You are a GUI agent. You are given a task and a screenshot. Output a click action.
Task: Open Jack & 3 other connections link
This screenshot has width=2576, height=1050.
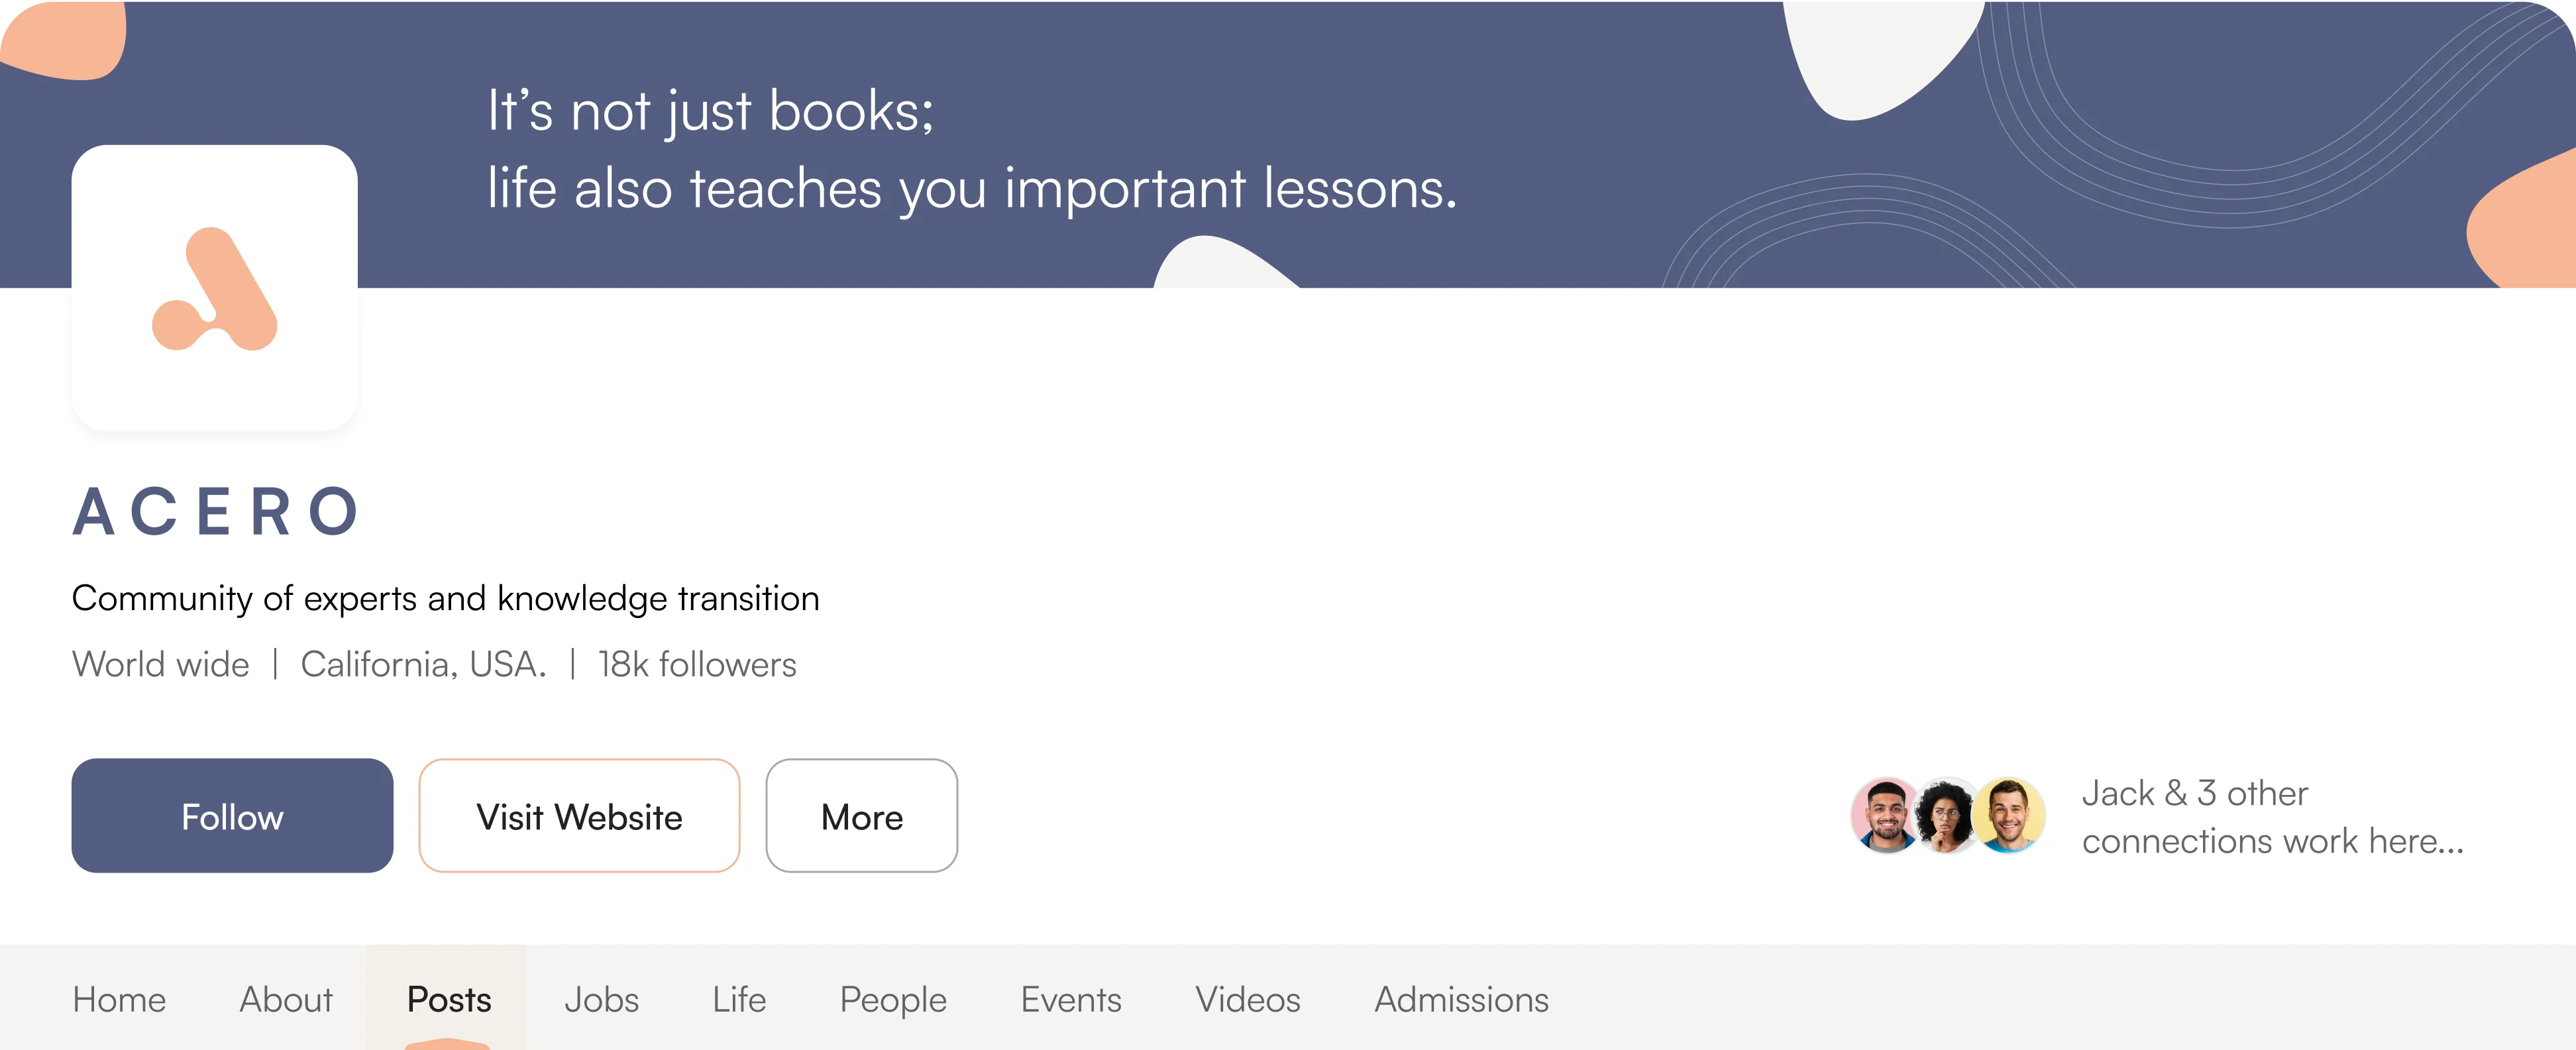point(2272,817)
